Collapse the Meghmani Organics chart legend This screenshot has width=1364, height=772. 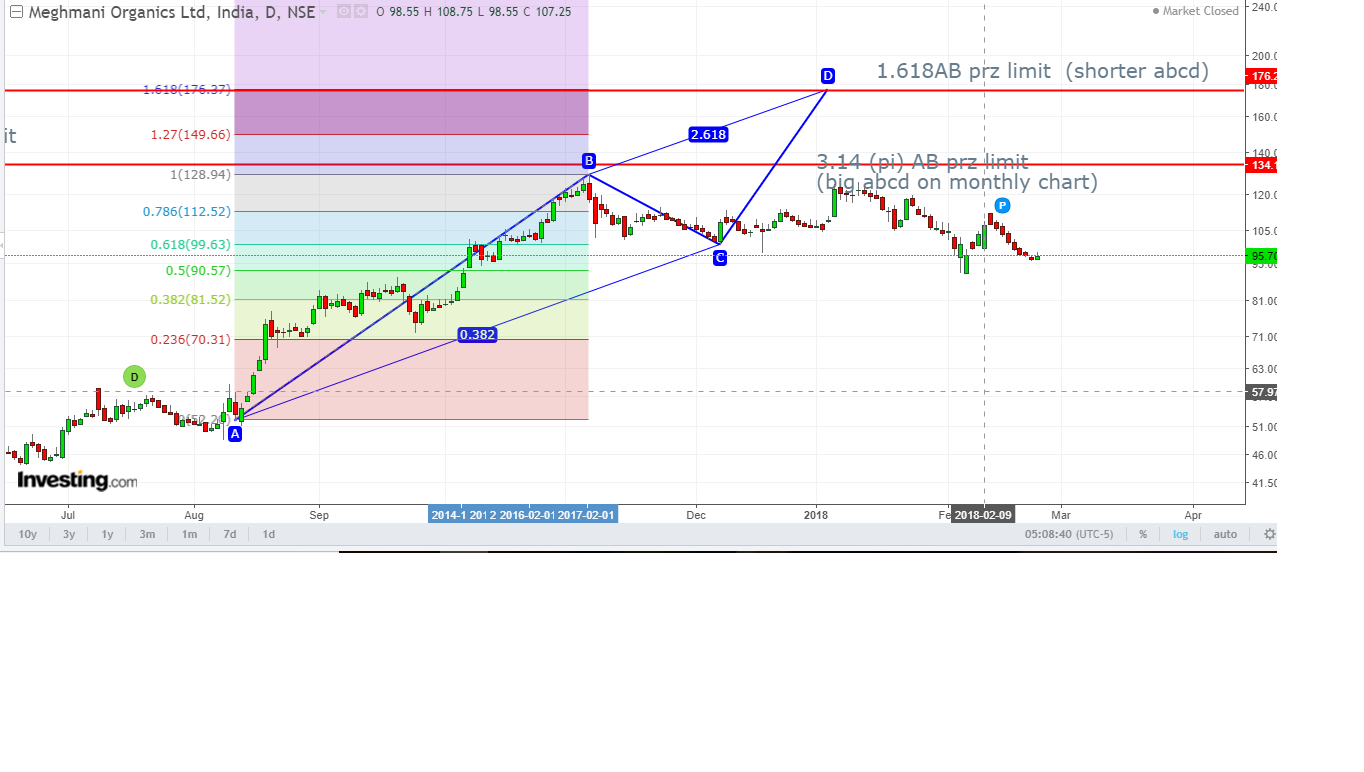(16, 12)
